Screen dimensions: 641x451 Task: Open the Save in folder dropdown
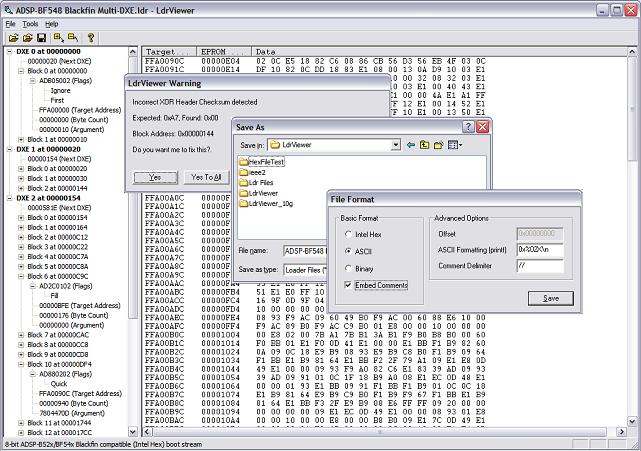click(395, 145)
